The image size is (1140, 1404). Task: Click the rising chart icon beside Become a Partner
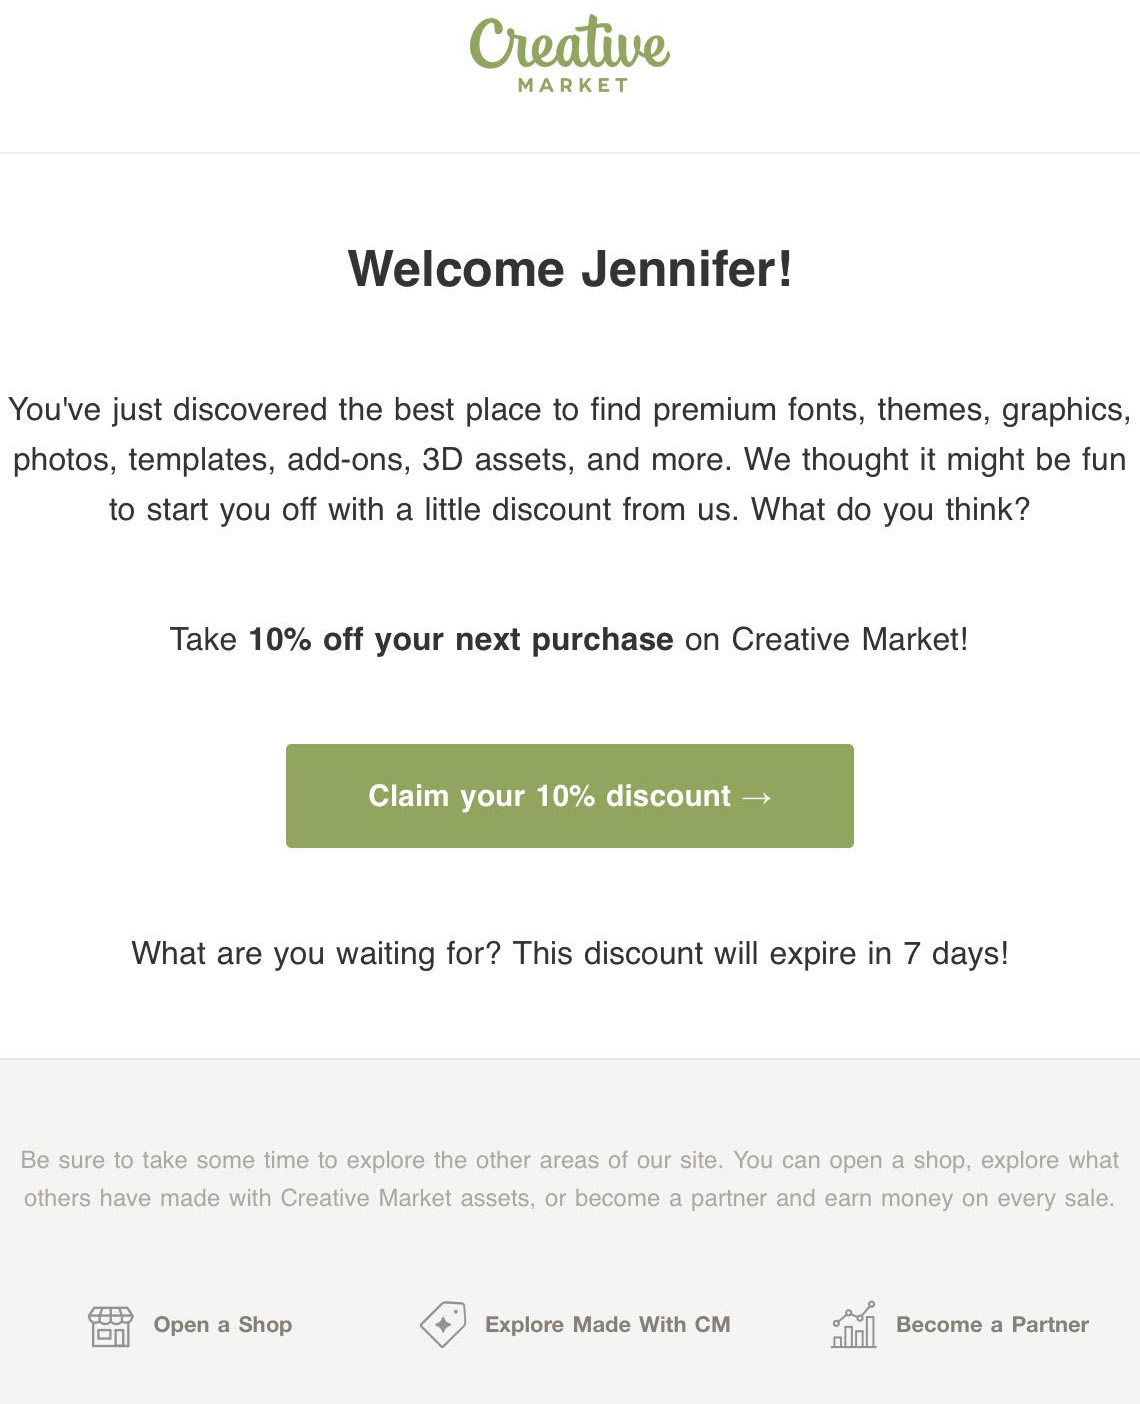pyautogui.click(x=855, y=1325)
